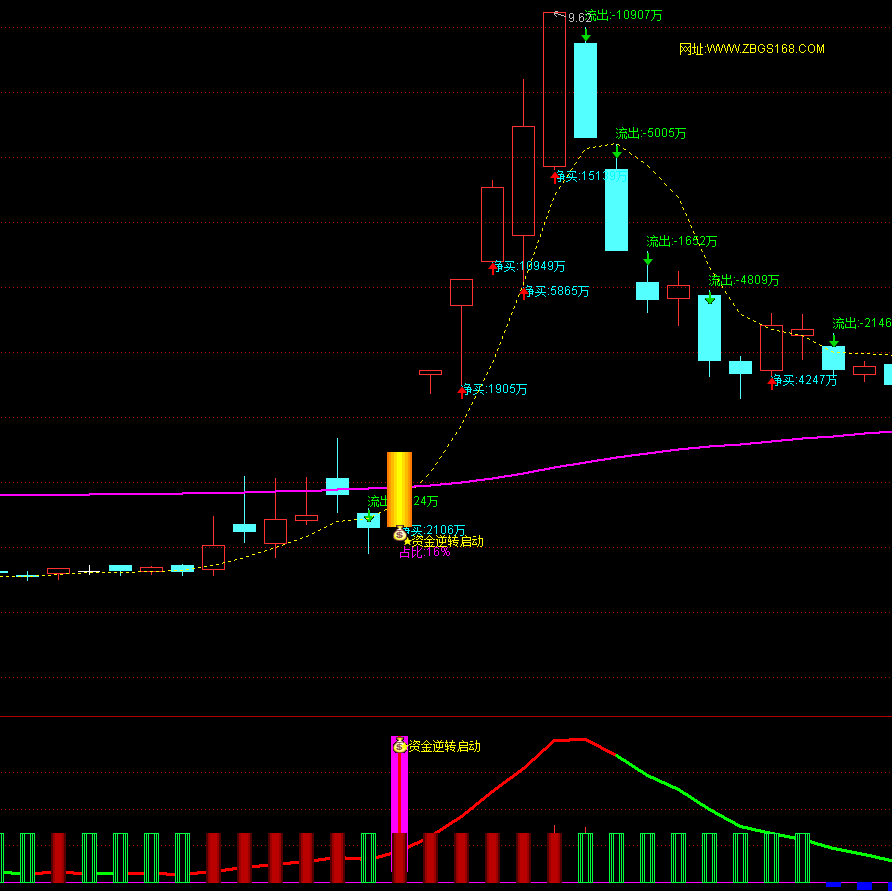Click the 净买:18949万 net buy label
892x891 pixels.
tap(530, 267)
